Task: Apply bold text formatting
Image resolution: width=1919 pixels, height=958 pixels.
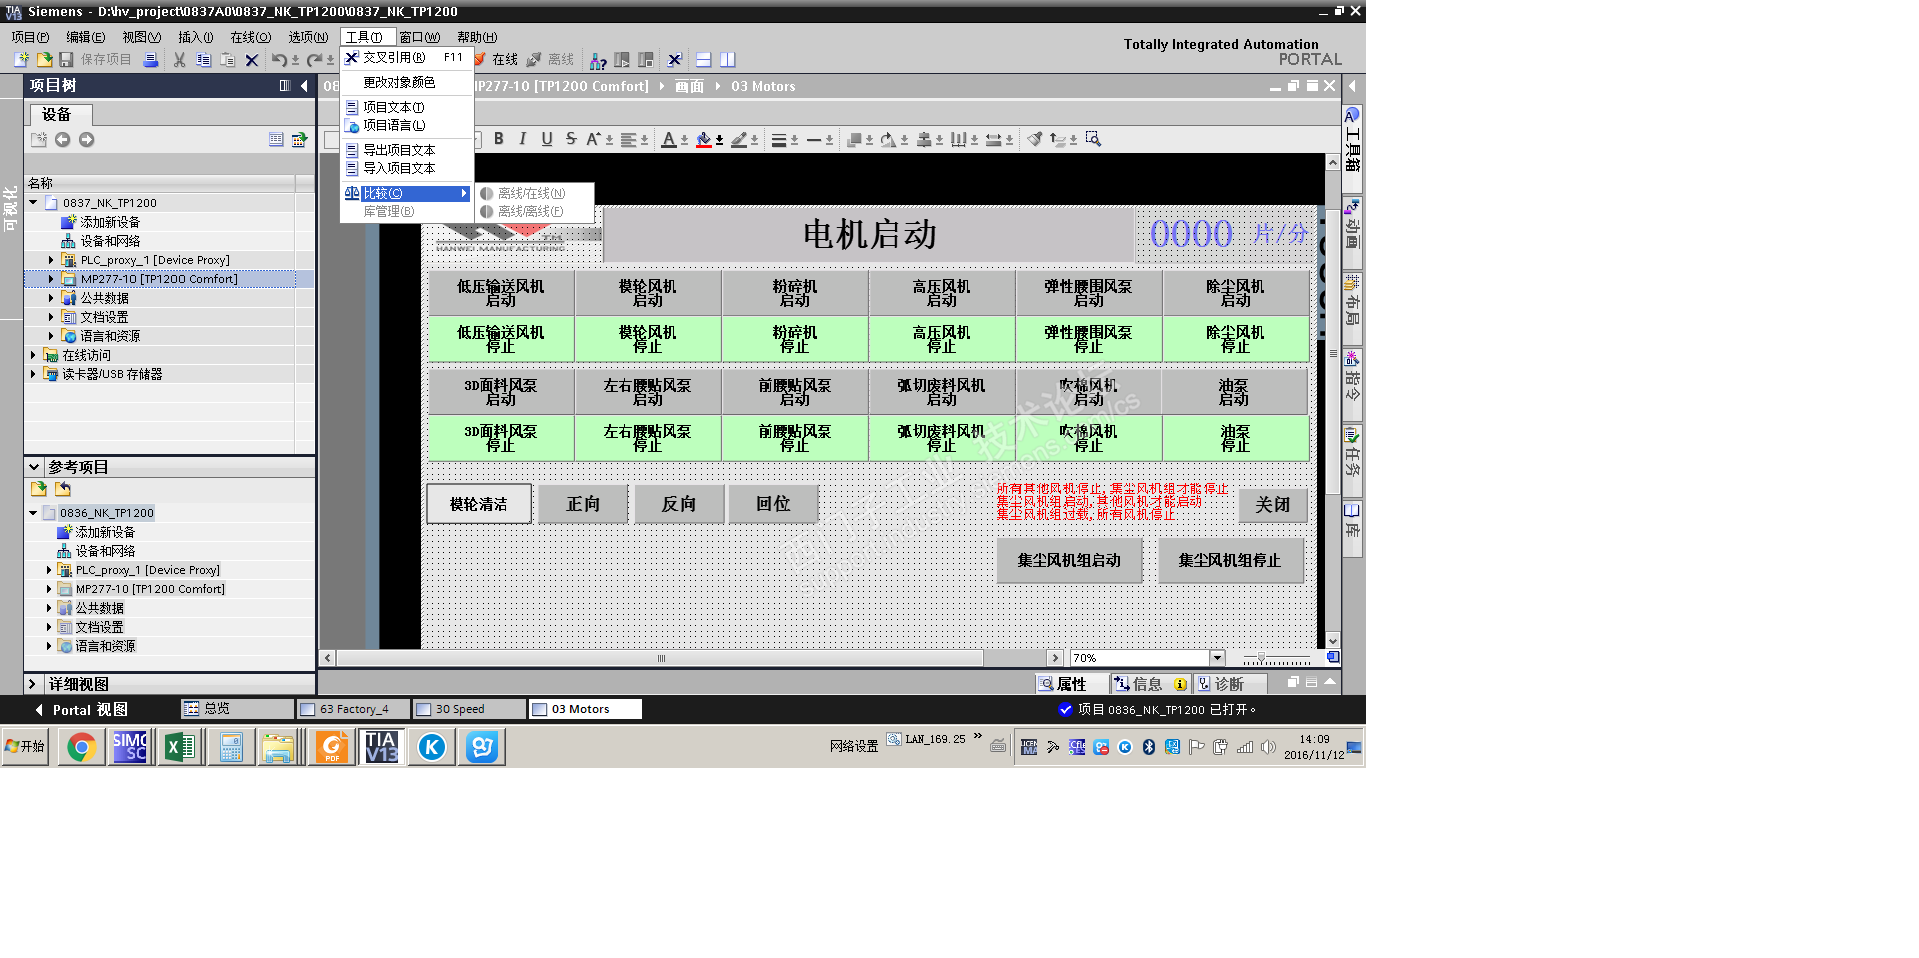Action: click(x=499, y=139)
